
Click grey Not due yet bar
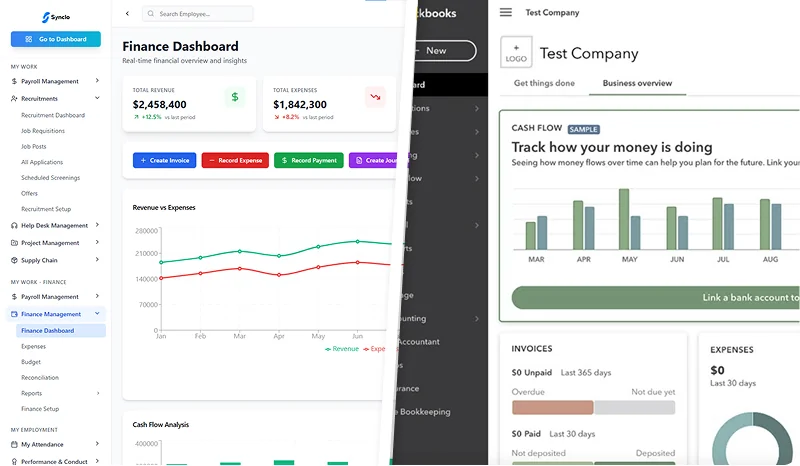(x=635, y=407)
